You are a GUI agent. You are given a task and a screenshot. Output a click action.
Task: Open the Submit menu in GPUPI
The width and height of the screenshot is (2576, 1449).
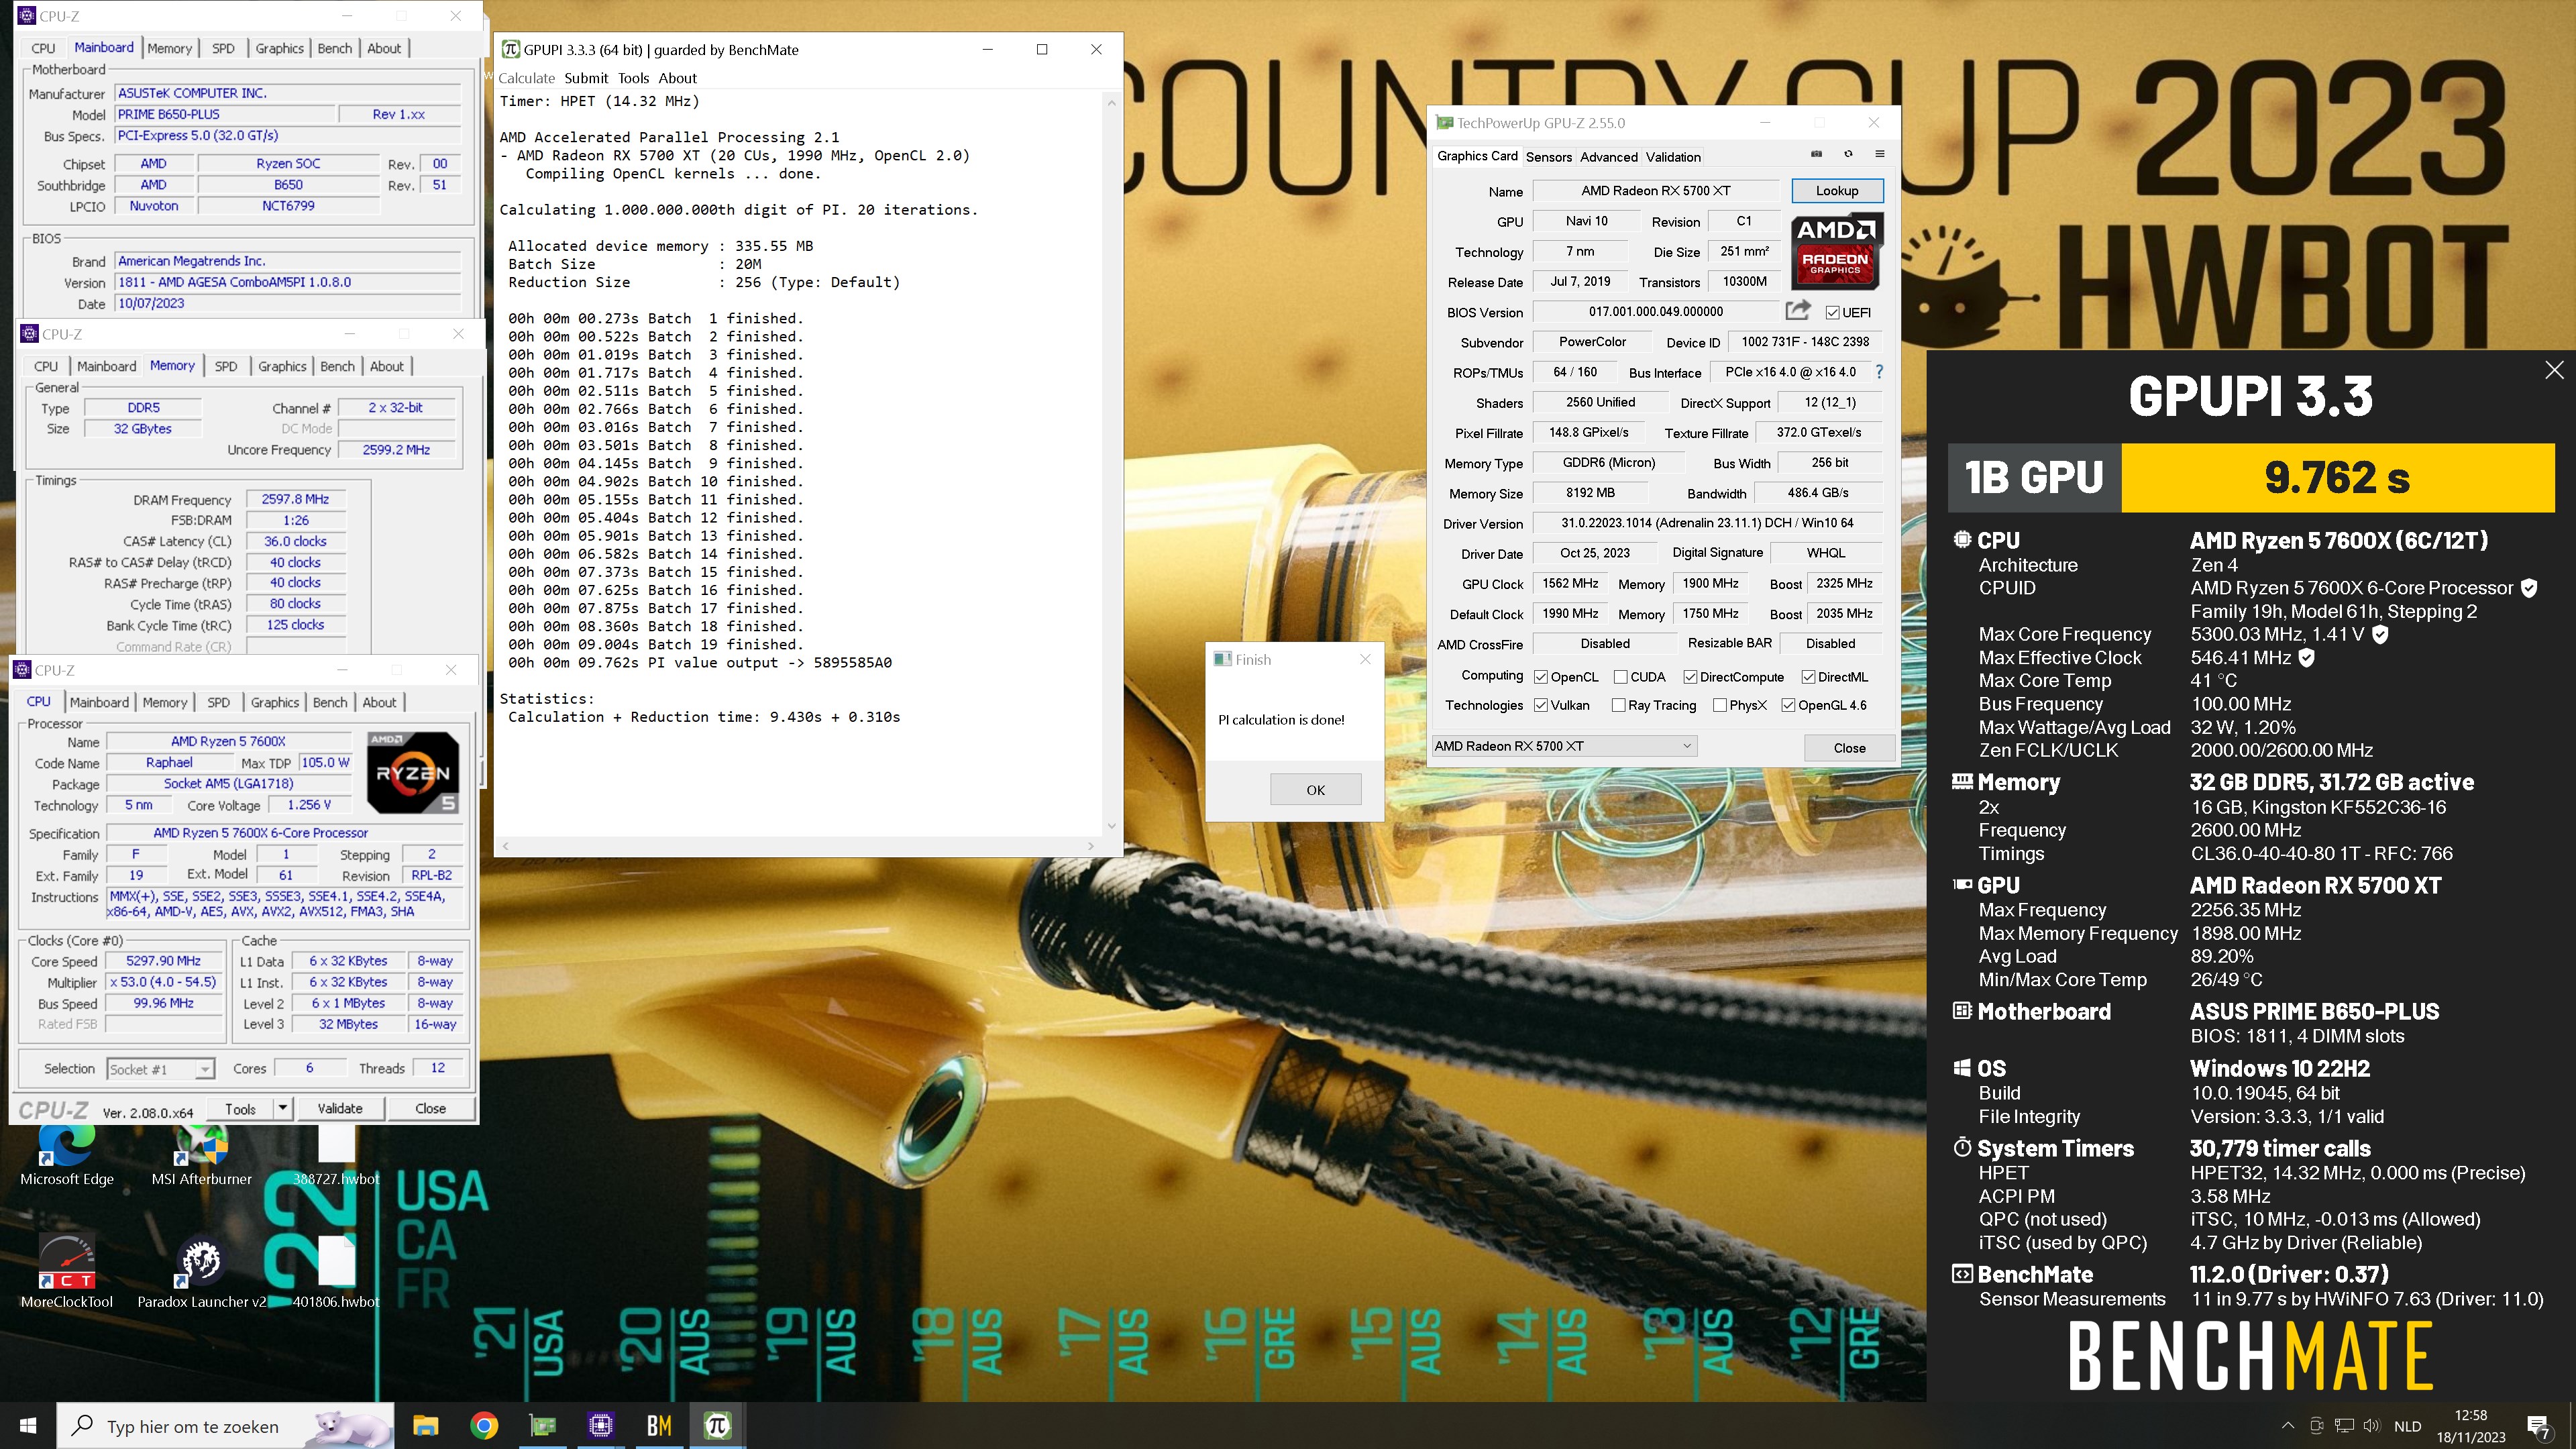tap(585, 78)
